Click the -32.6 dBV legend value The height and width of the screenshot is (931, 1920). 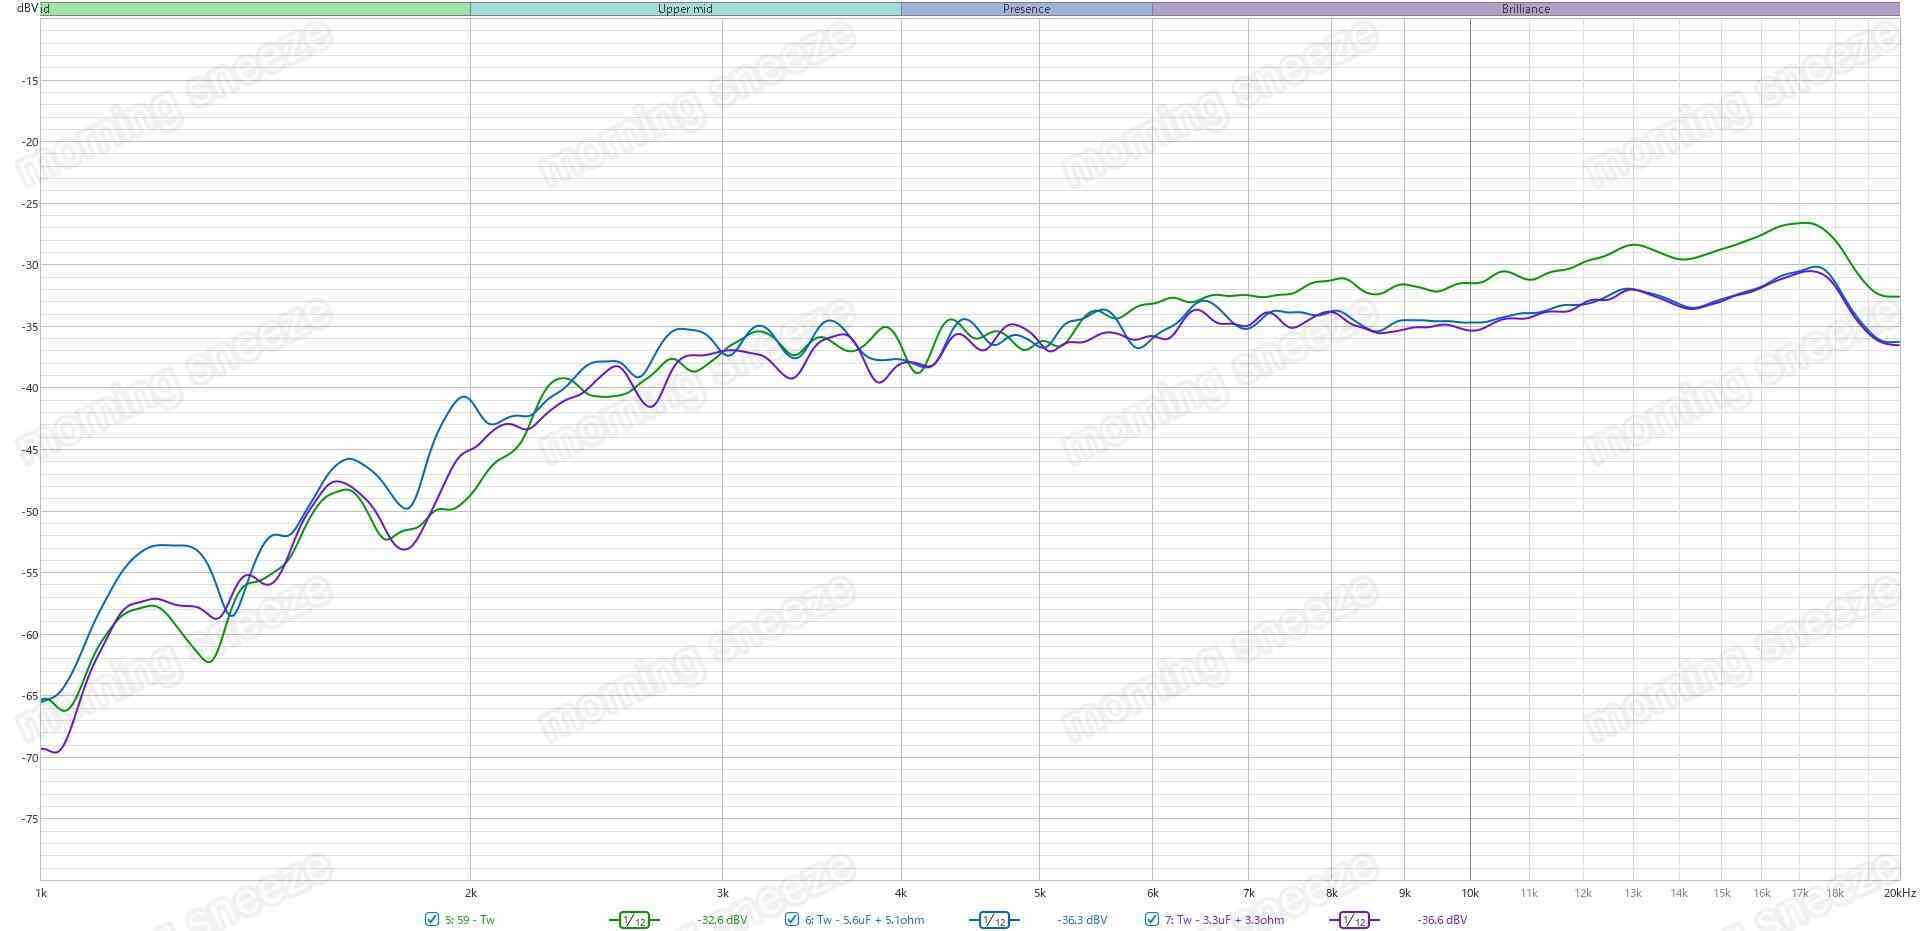[722, 920]
